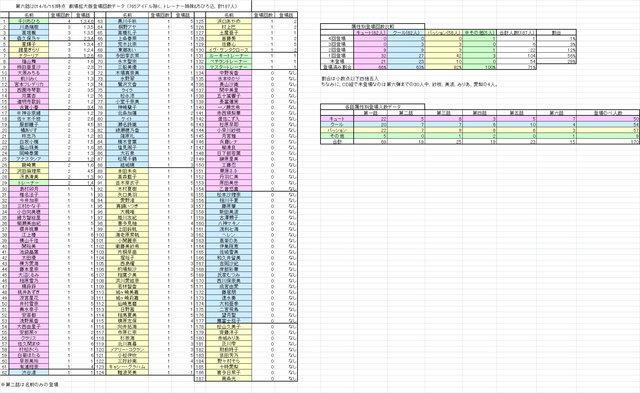Viewport: 640px width, 393px height.
Task: Click the sheet title cell starting 第六回
Action: click(127, 7)
